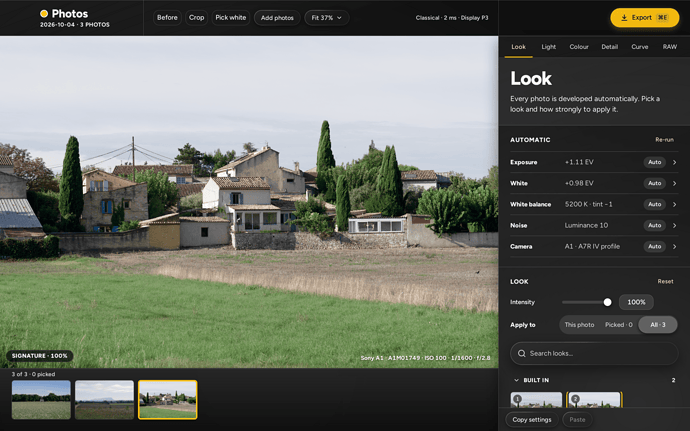Open the Fit 37% zoom dropdown
The image size is (690, 431).
coord(327,18)
